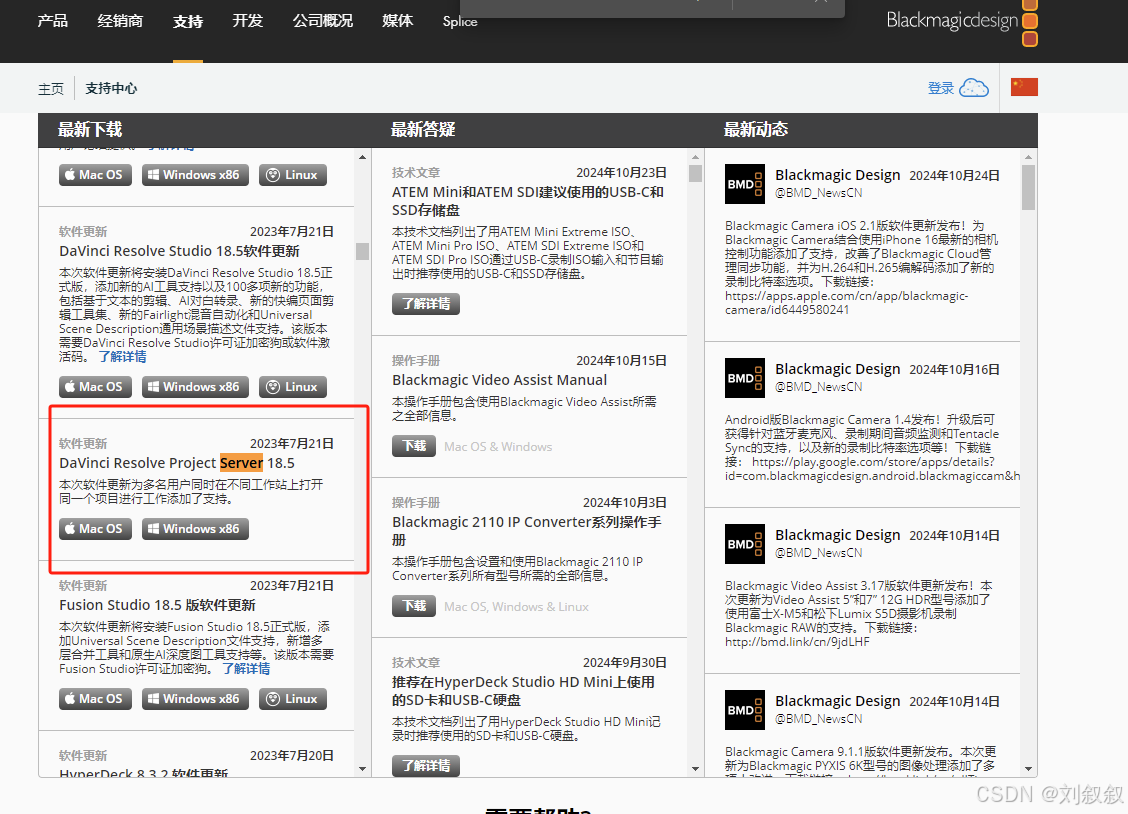This screenshot has height=814, width=1128.
Task: Click 下载 for Blackmagic Video Assist Manual
Action: [x=414, y=446]
